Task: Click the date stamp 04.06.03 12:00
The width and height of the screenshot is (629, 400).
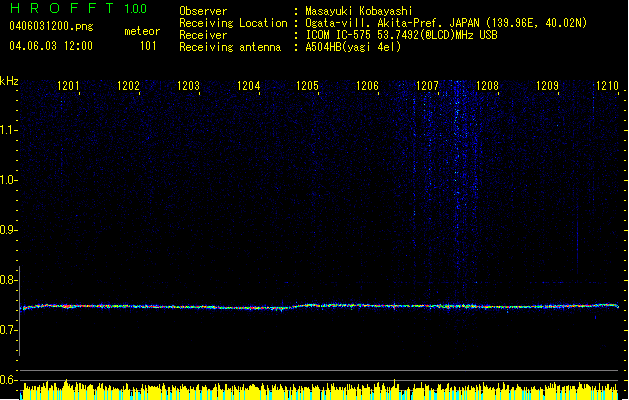Action: coord(51,46)
